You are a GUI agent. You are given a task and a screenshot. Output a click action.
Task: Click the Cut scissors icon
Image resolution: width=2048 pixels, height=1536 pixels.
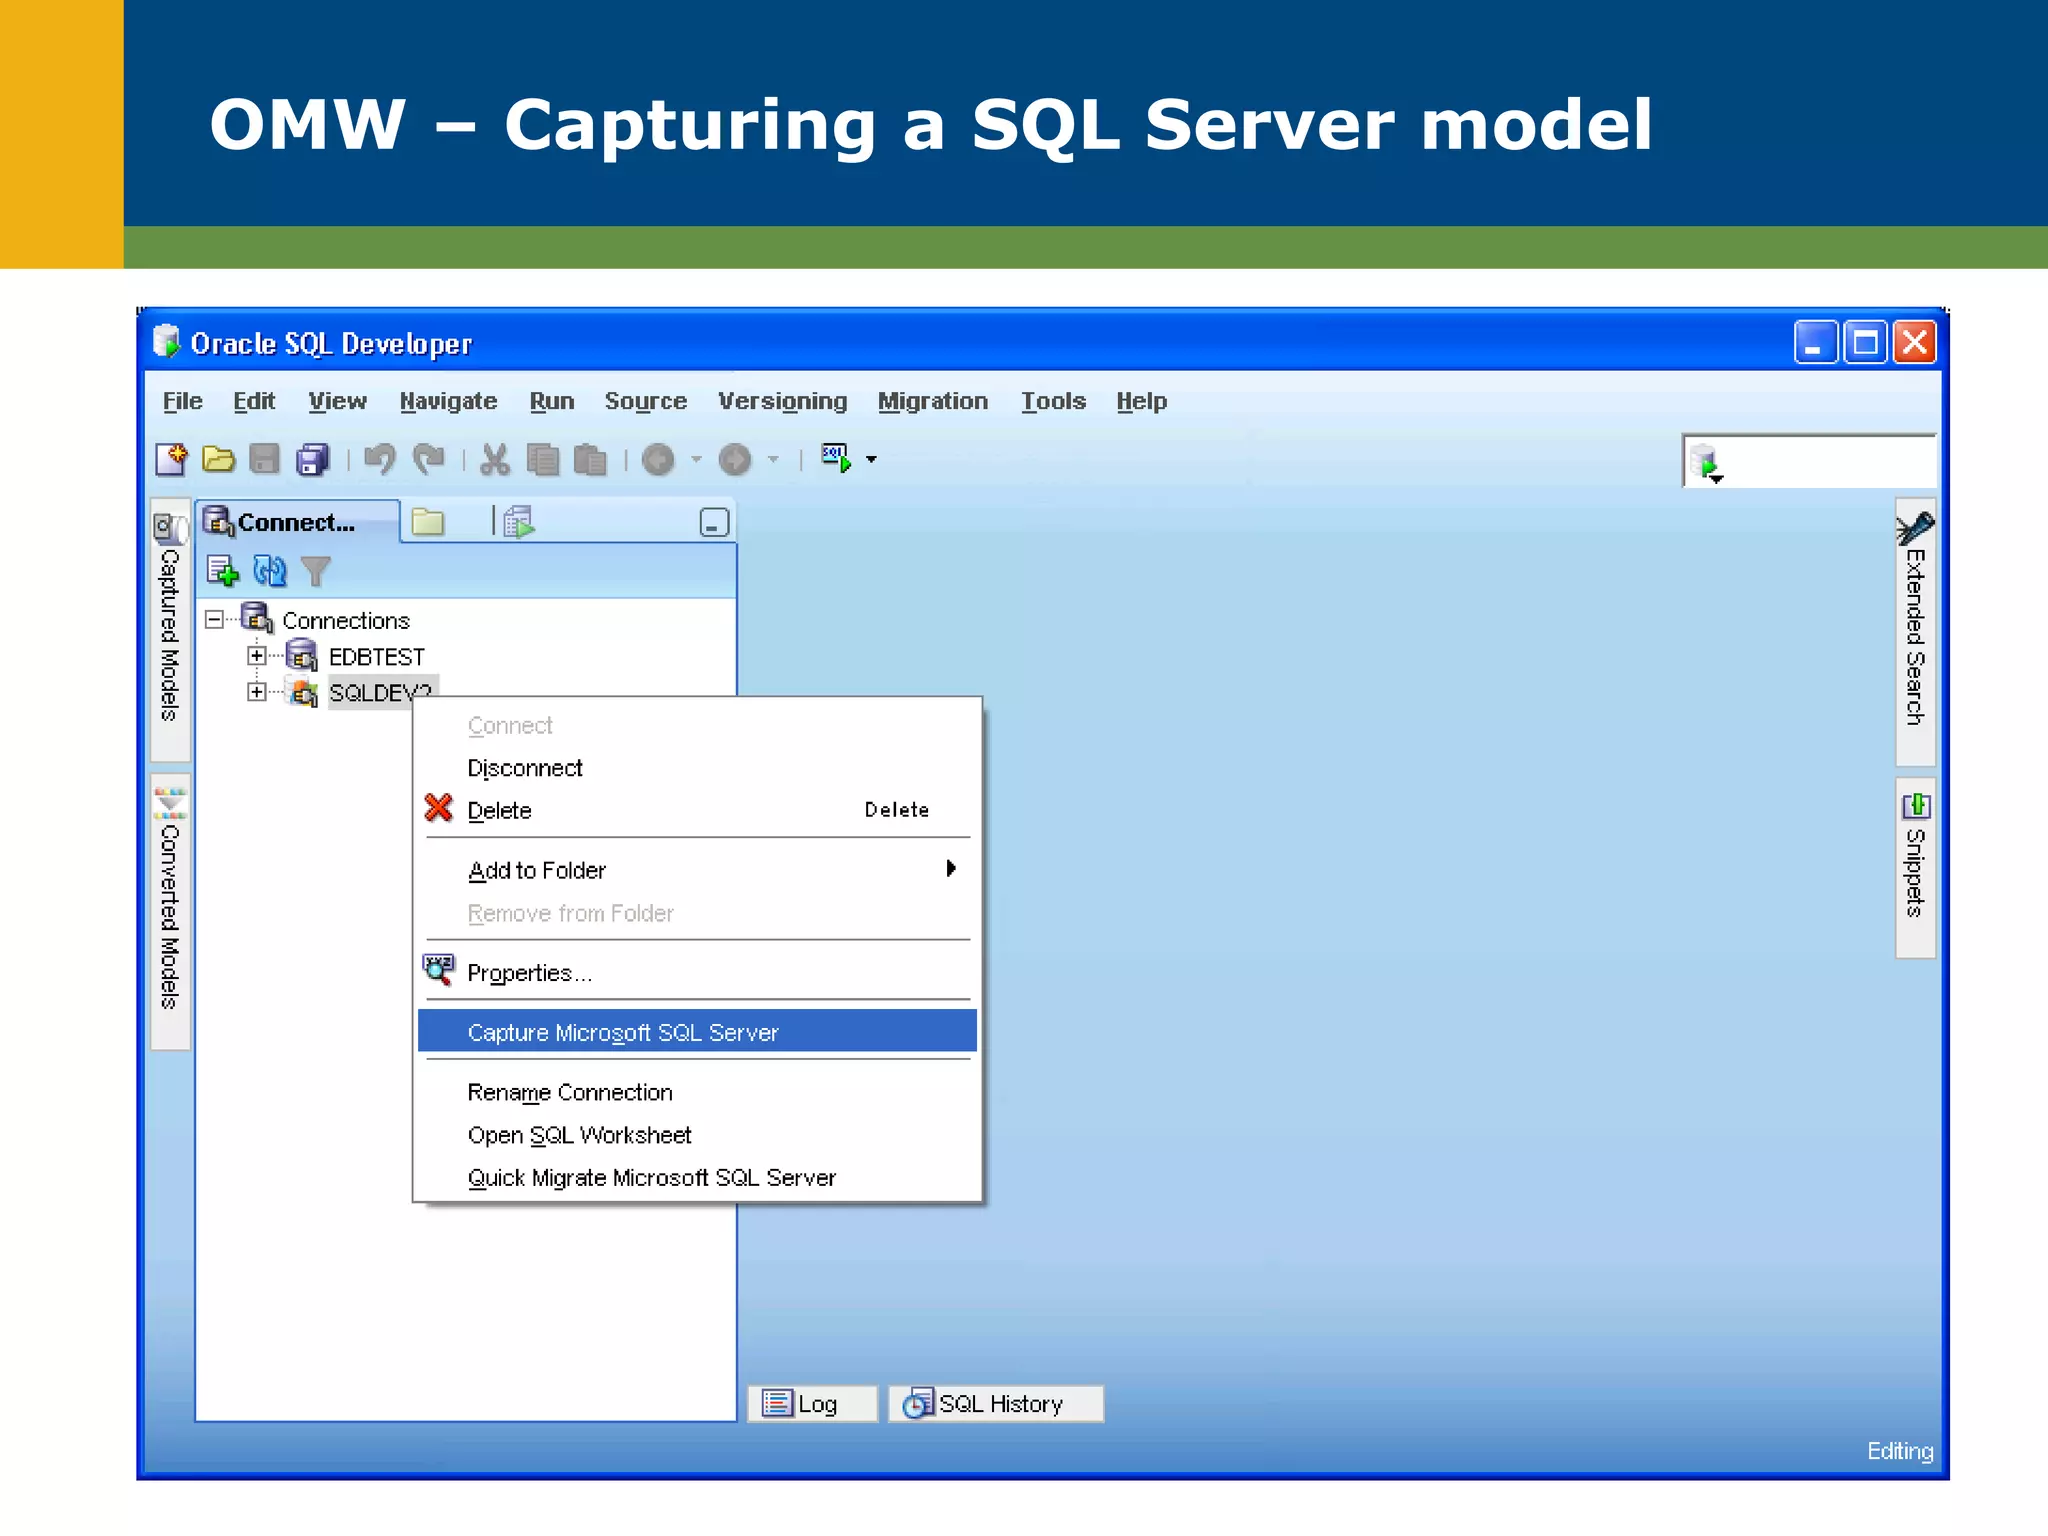coord(495,459)
